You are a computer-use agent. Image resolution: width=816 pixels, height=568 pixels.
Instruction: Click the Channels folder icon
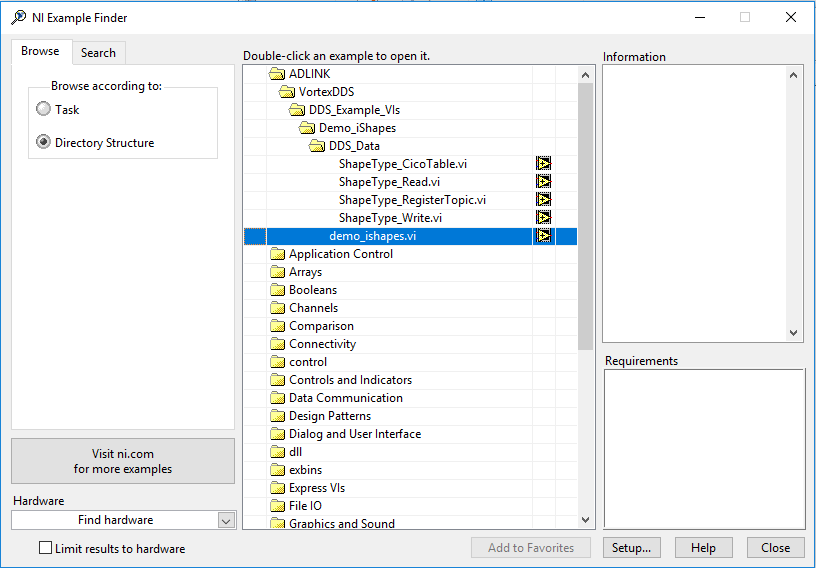click(278, 308)
